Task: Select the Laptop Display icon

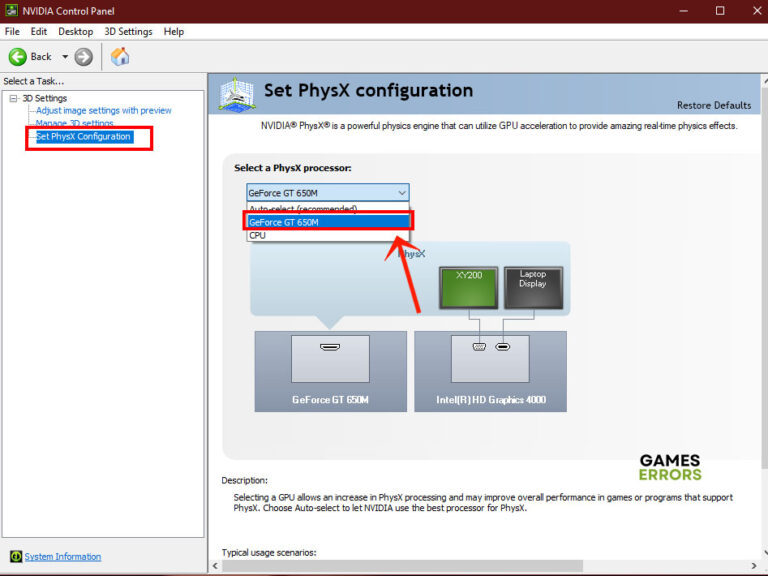Action: (533, 286)
